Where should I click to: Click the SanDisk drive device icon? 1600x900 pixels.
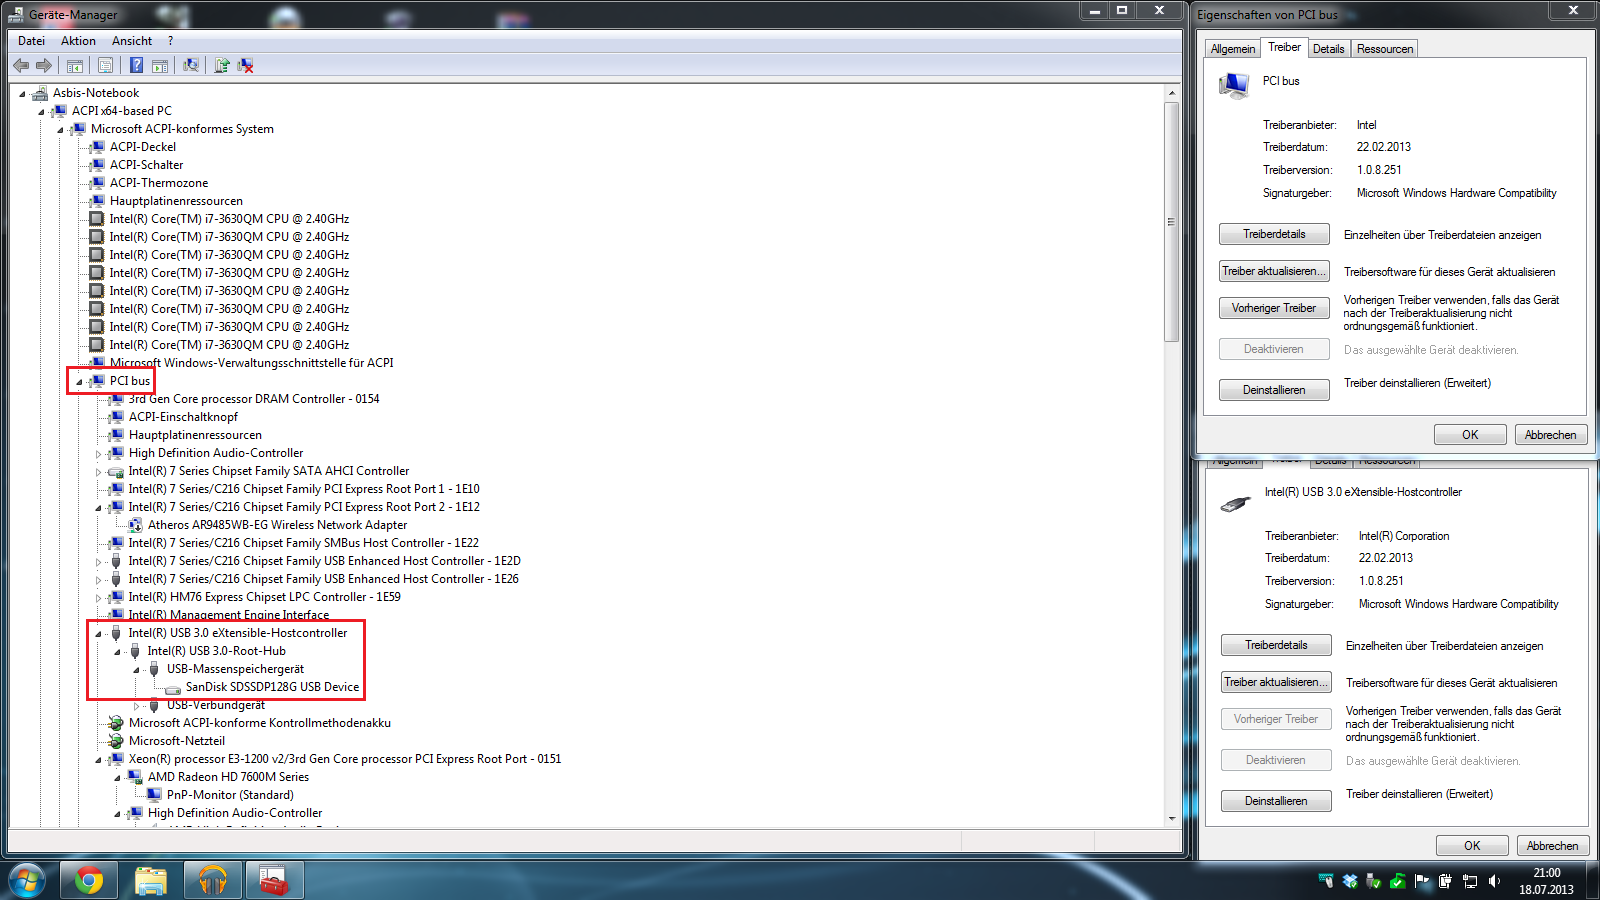point(173,688)
